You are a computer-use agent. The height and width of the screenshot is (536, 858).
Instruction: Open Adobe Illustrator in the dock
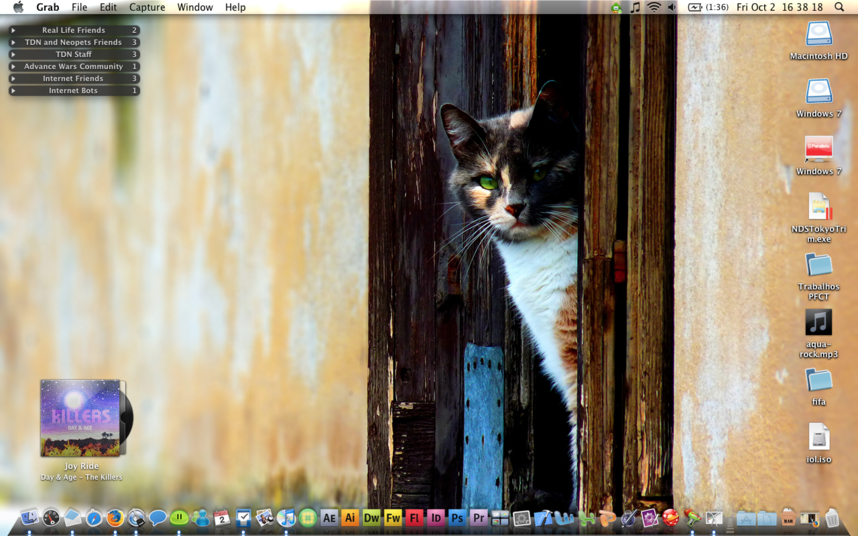[x=350, y=518]
